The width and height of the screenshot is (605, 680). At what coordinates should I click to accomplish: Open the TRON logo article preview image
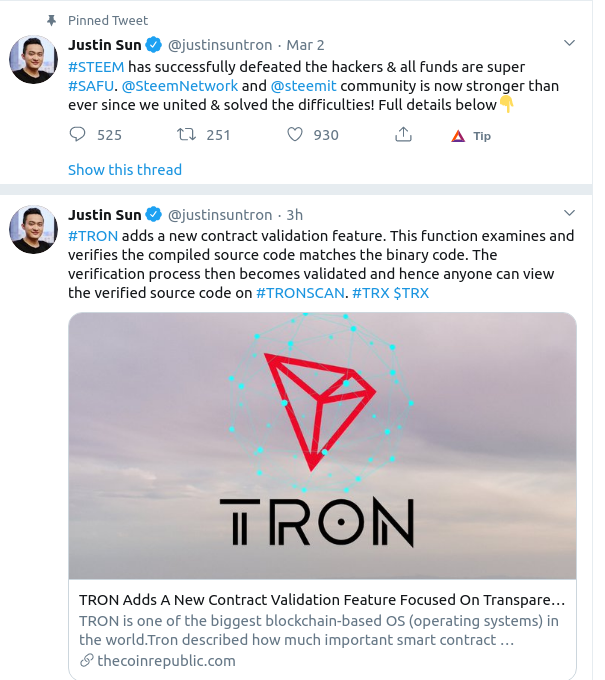[322, 445]
